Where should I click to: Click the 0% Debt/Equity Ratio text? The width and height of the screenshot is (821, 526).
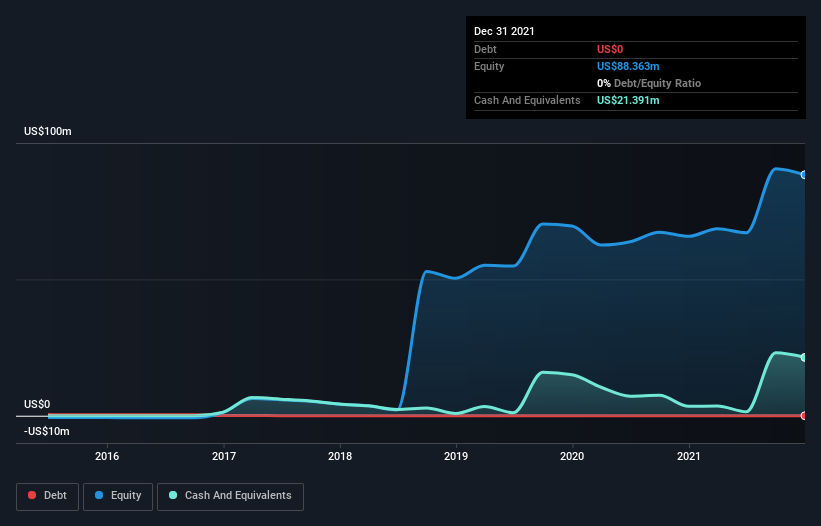649,83
